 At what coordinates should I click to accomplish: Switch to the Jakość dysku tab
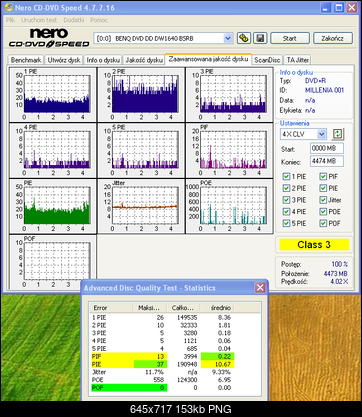tap(144, 60)
